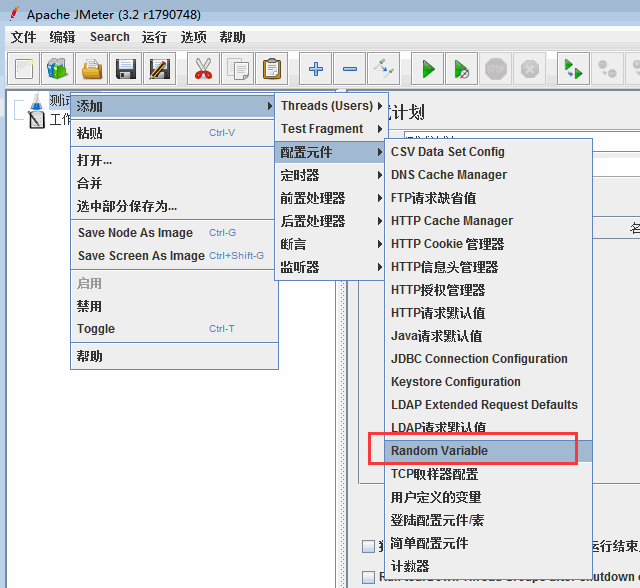Choose 打开... in context menu
The width and height of the screenshot is (640, 588).
(x=173, y=160)
